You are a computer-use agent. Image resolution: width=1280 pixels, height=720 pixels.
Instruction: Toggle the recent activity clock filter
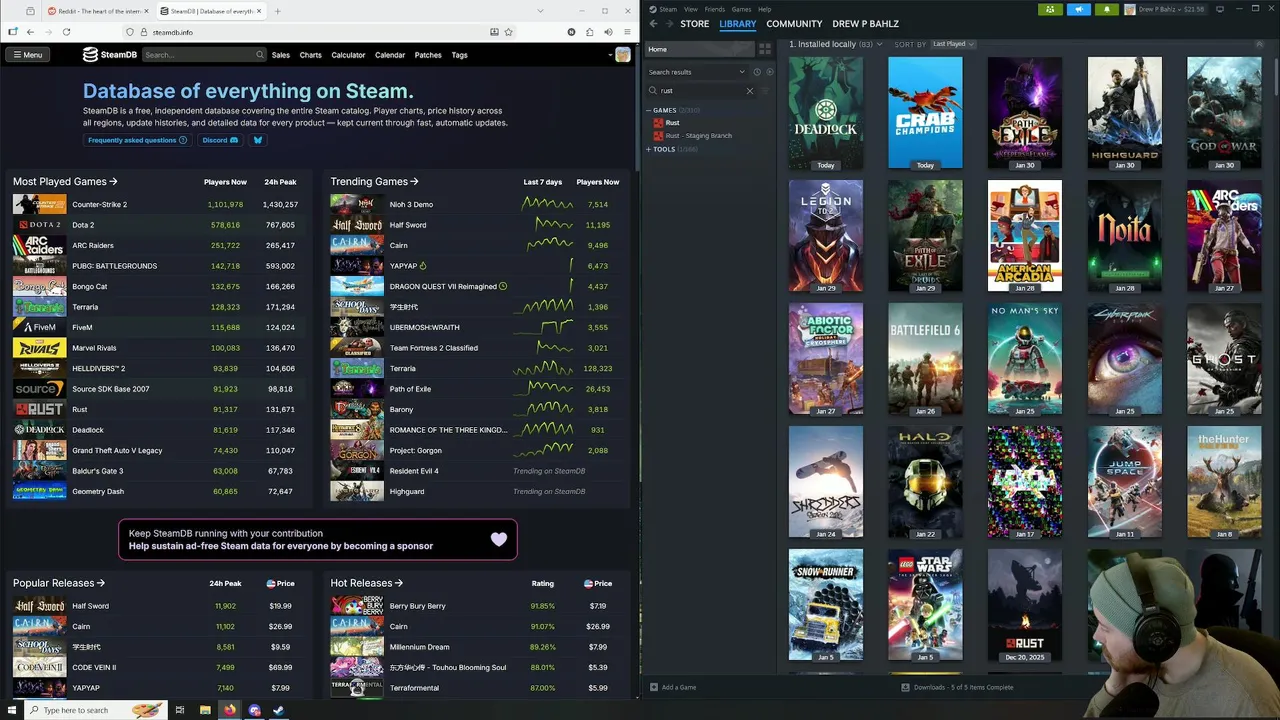click(x=757, y=72)
